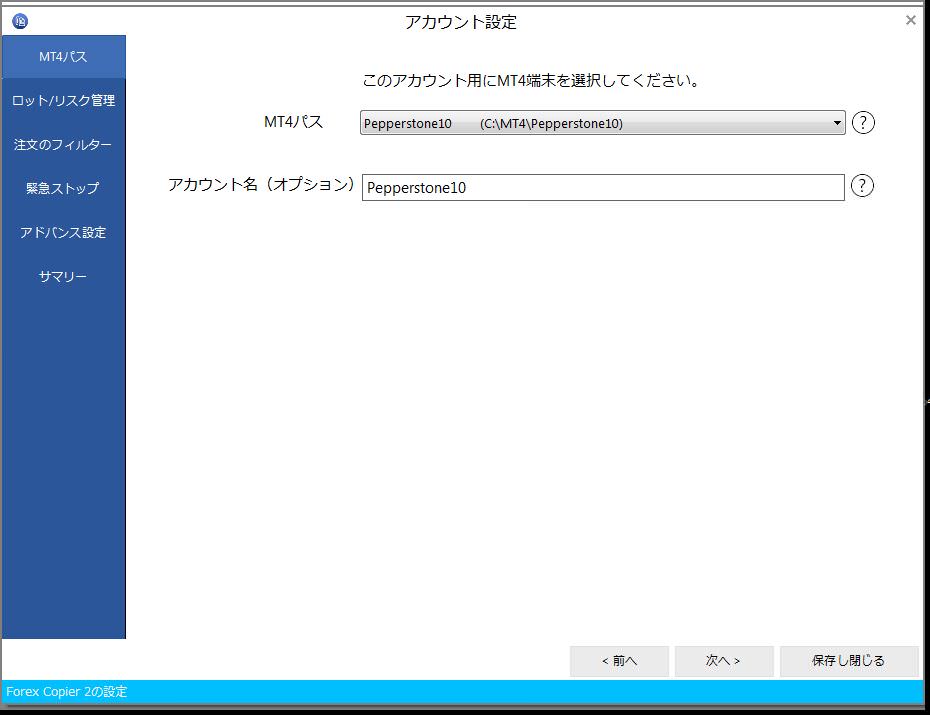
Task: Click the dropdown arrow showing Pepperstone10 path
Action: (836, 122)
